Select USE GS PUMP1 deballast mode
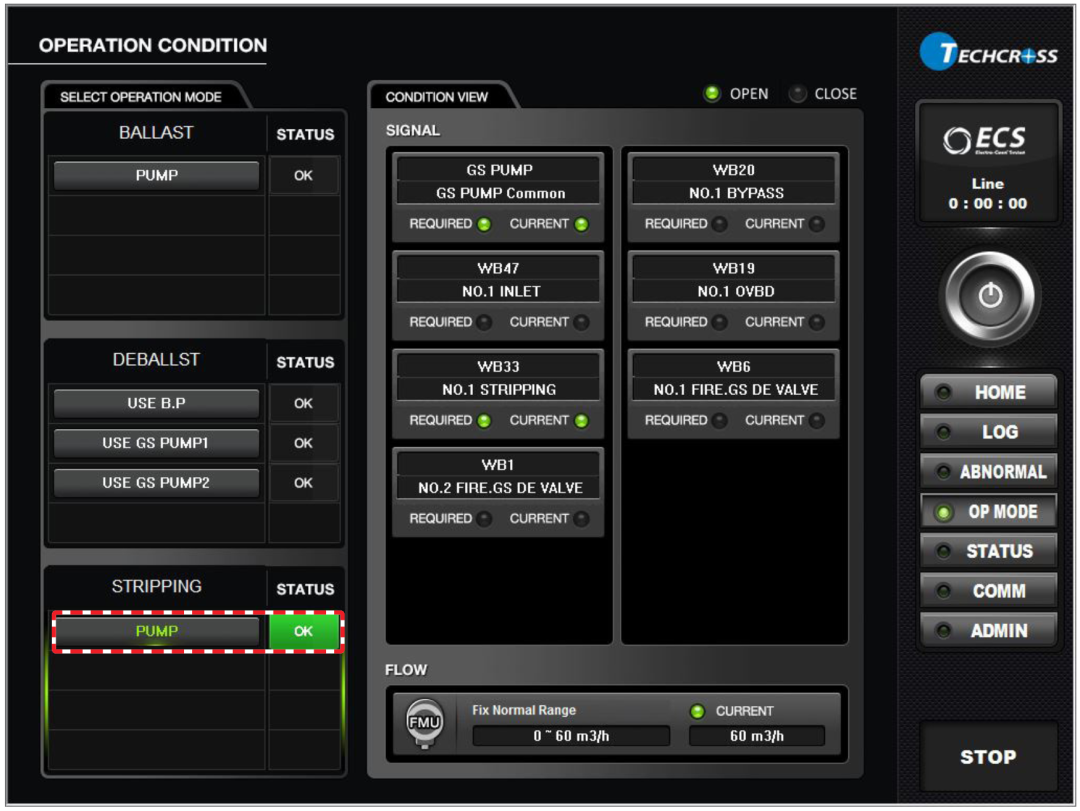The width and height of the screenshot is (1080, 811). pyautogui.click(x=156, y=443)
